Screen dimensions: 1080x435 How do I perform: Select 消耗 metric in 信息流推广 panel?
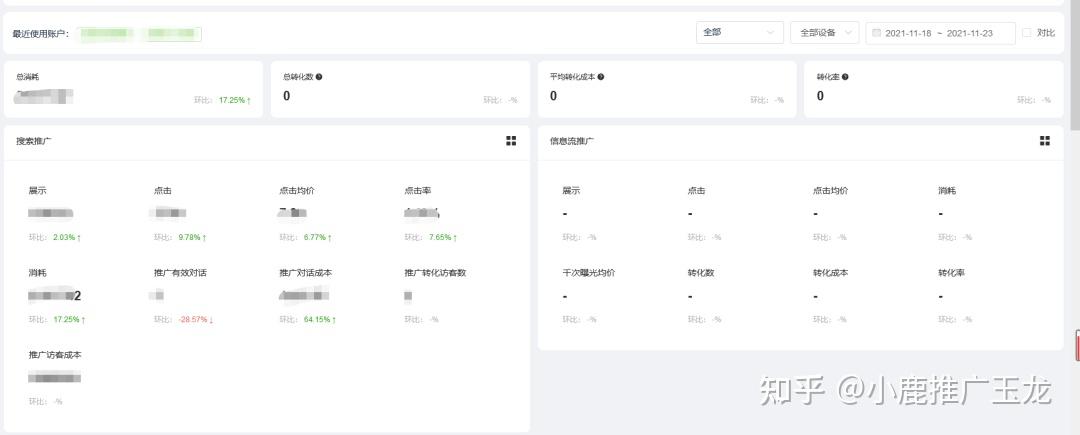[x=947, y=191]
